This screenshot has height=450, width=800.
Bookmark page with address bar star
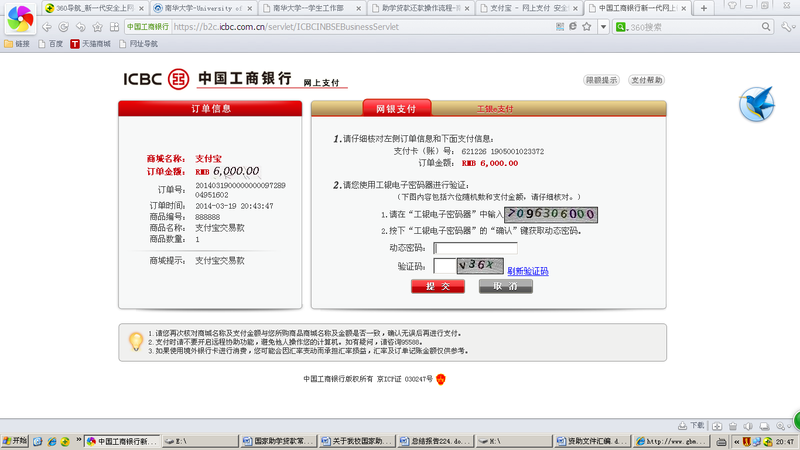pos(587,27)
